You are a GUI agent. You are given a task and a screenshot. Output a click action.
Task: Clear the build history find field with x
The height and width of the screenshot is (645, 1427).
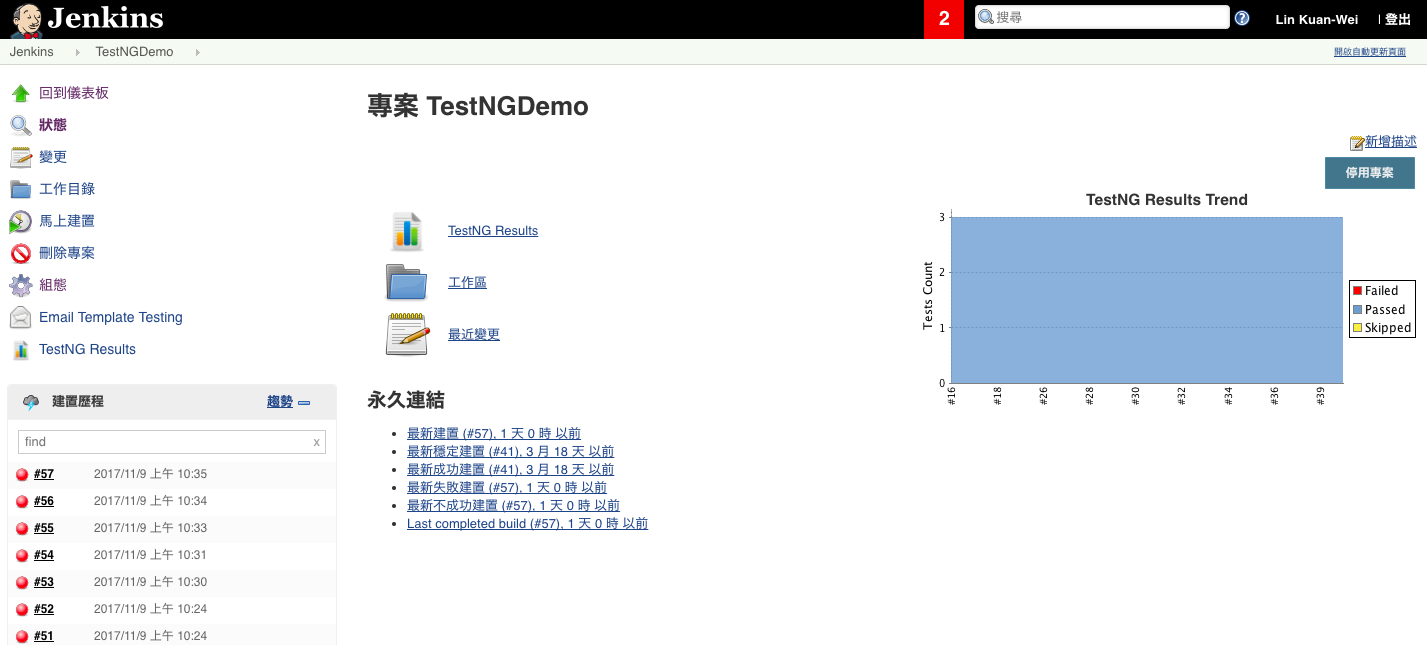coord(316,442)
